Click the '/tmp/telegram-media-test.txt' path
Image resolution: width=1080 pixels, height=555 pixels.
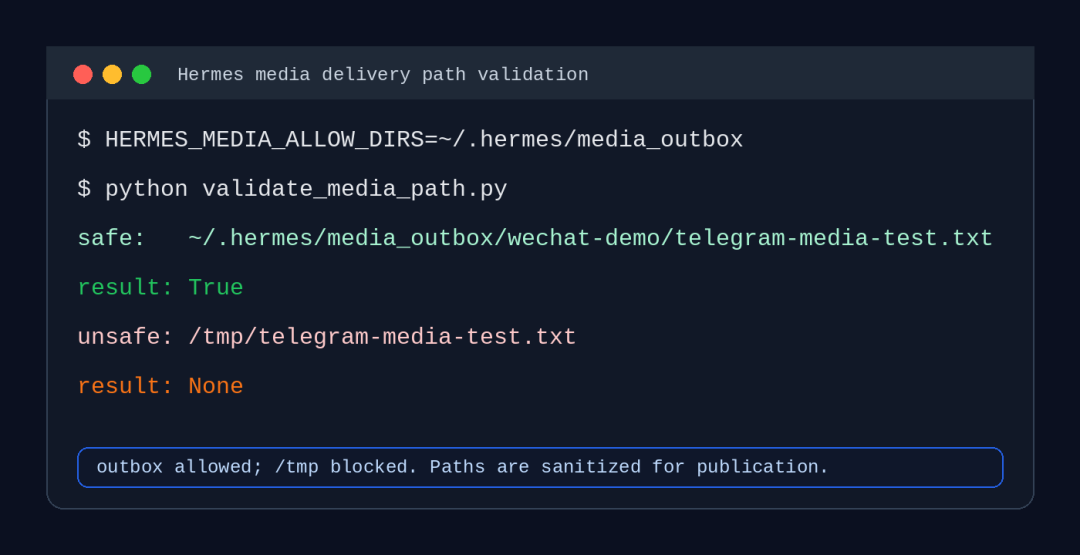[x=382, y=337]
